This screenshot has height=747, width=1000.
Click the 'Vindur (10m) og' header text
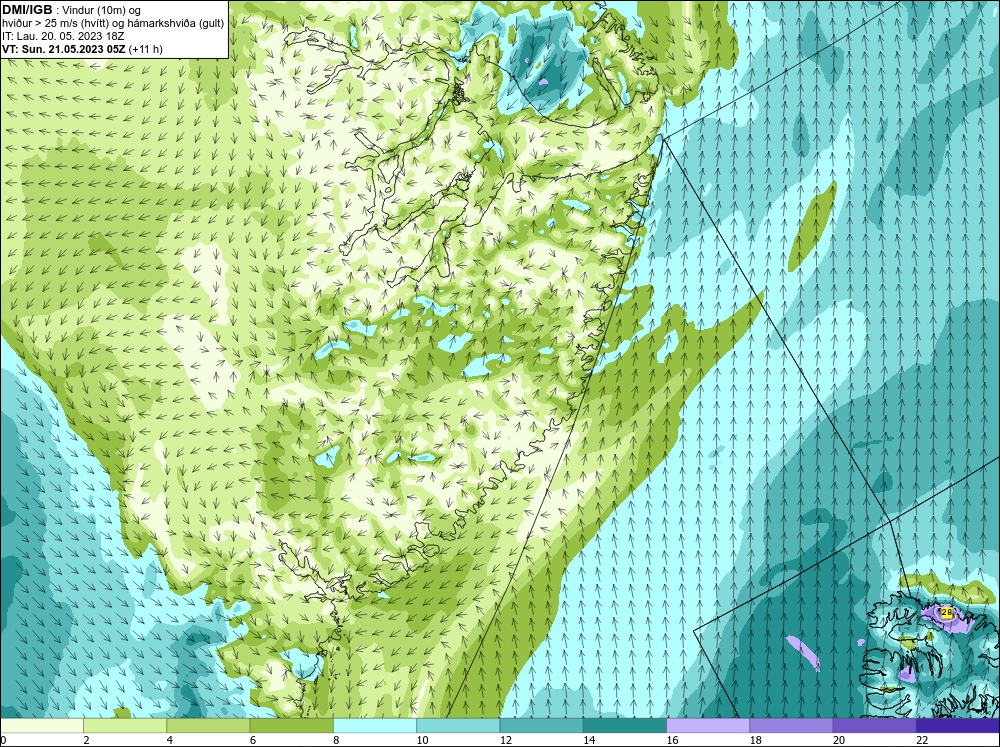tap(101, 10)
